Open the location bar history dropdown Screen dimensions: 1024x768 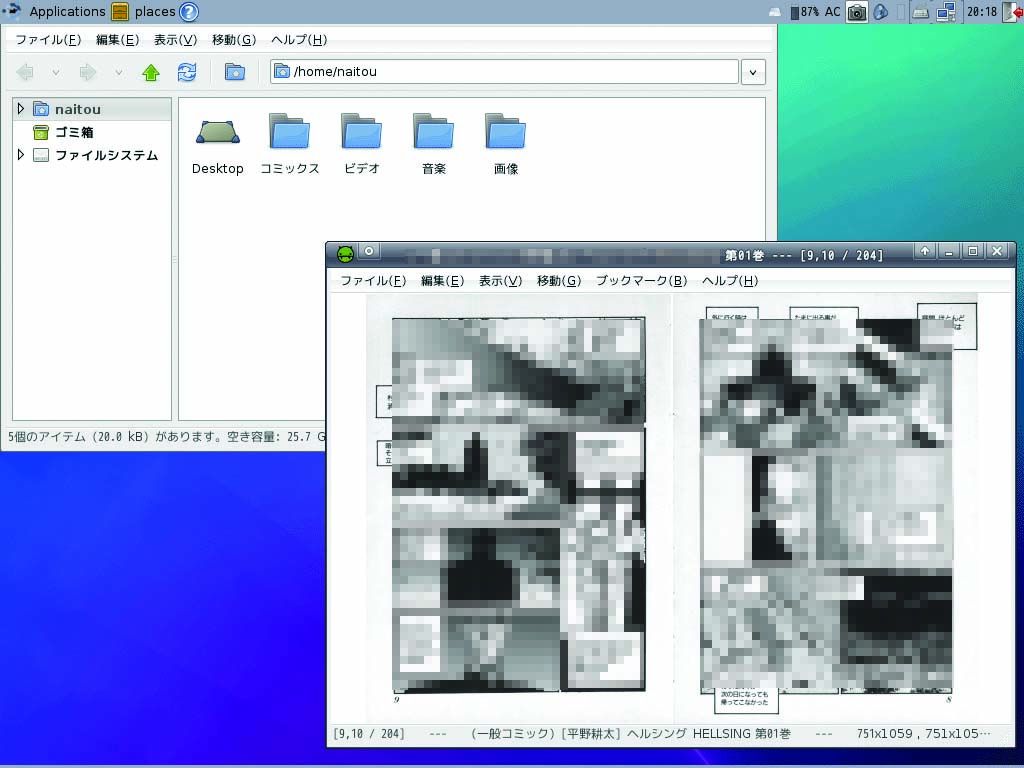click(753, 72)
